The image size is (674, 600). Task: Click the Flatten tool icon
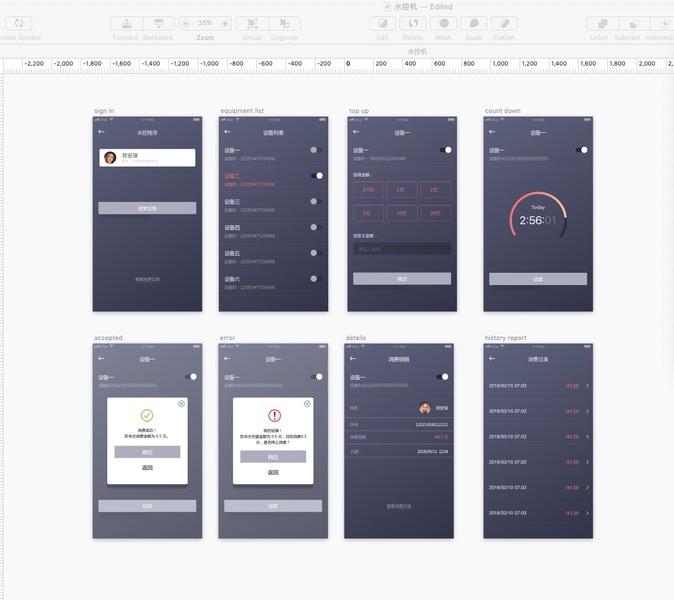(504, 23)
